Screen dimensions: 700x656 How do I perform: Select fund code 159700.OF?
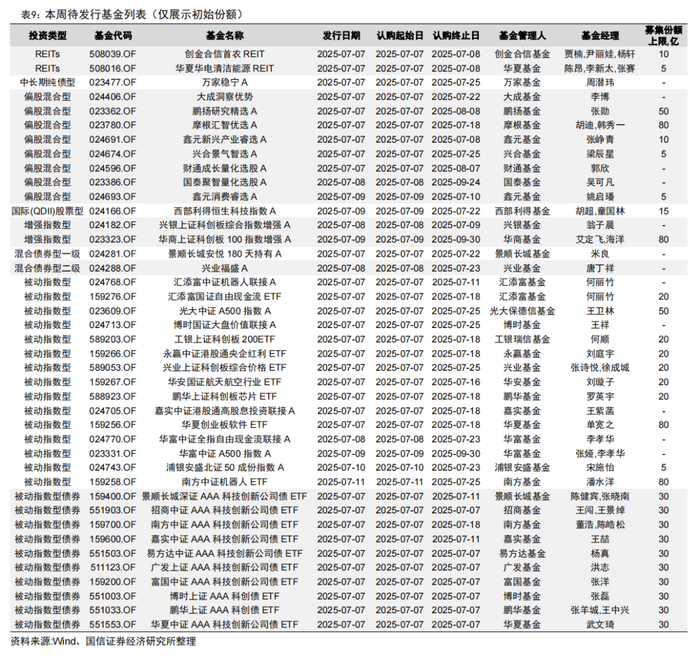pyautogui.click(x=112, y=524)
